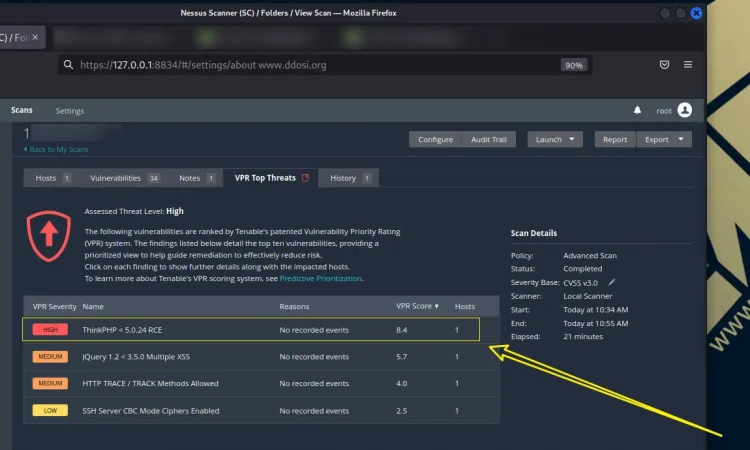Click the Advanced Scan policy value

point(590,256)
